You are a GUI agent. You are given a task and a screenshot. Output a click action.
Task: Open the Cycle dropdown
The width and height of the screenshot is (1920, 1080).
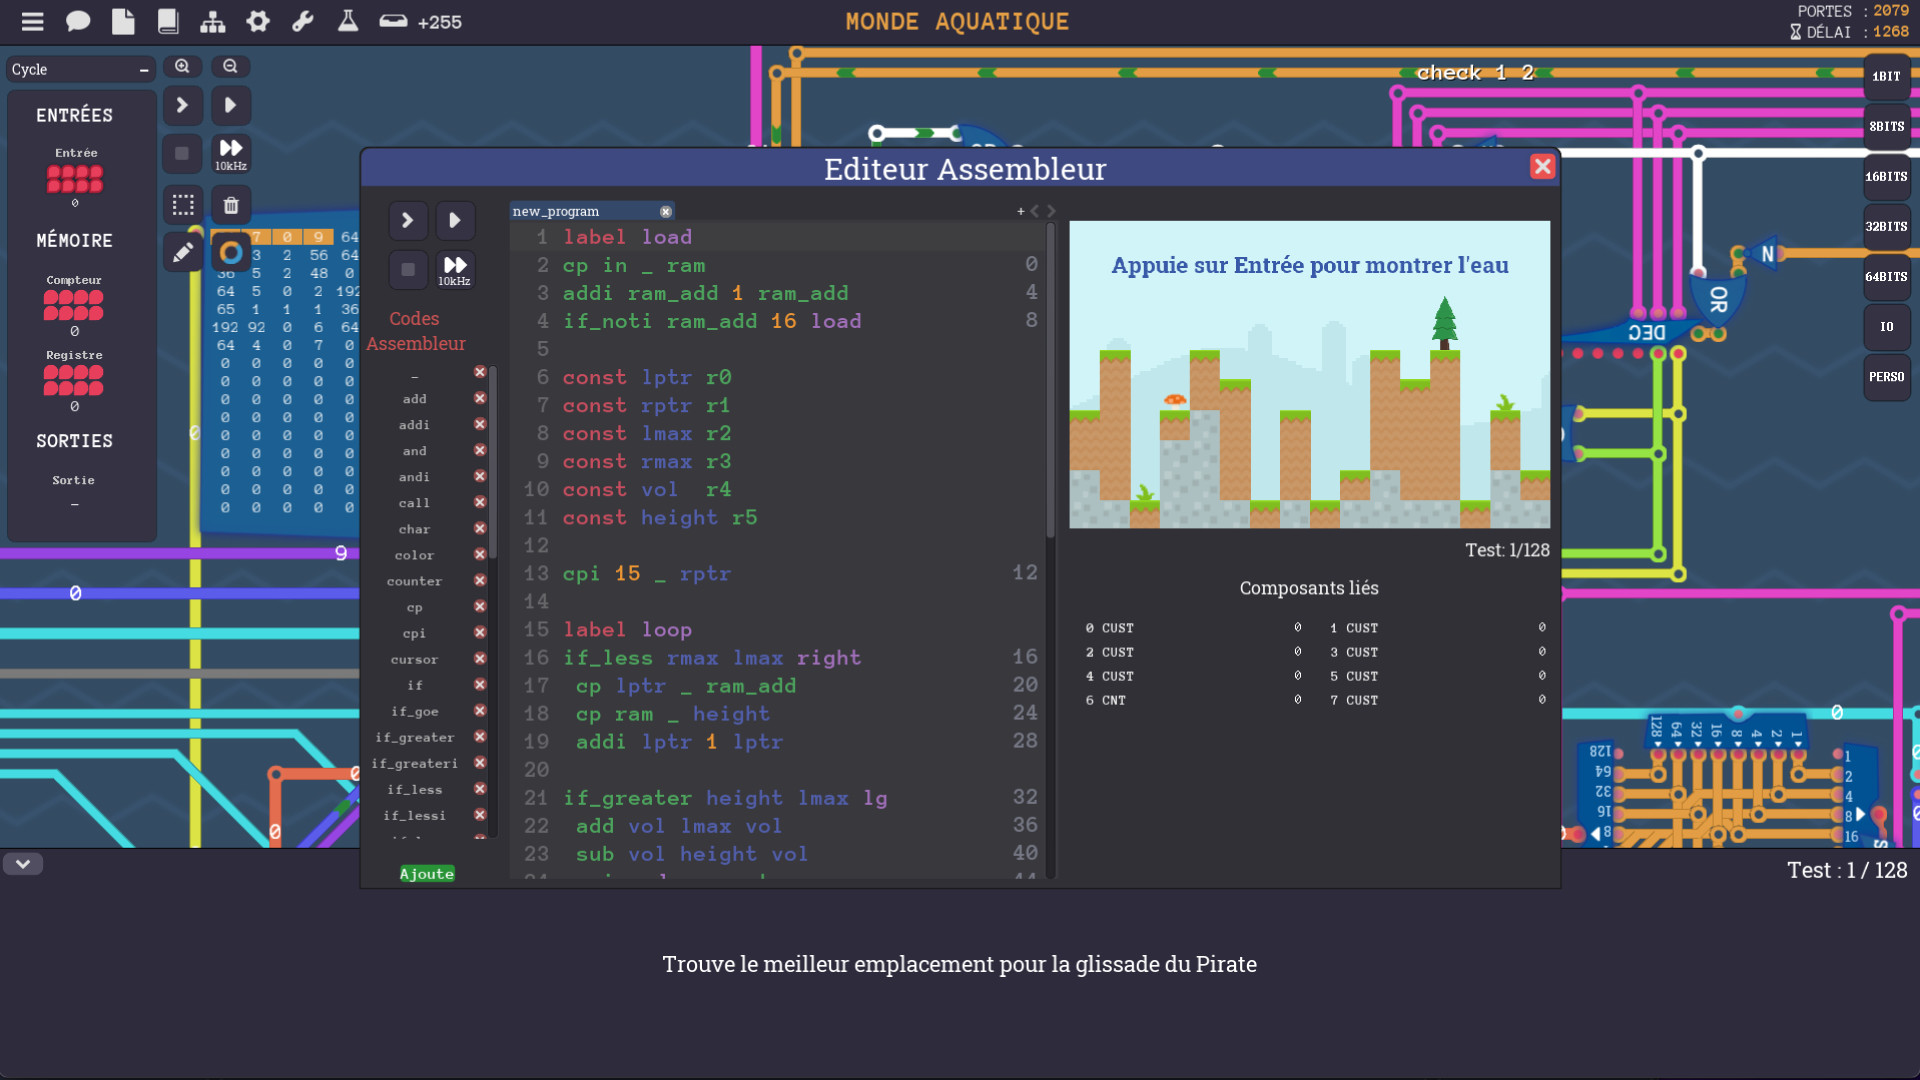coord(80,69)
